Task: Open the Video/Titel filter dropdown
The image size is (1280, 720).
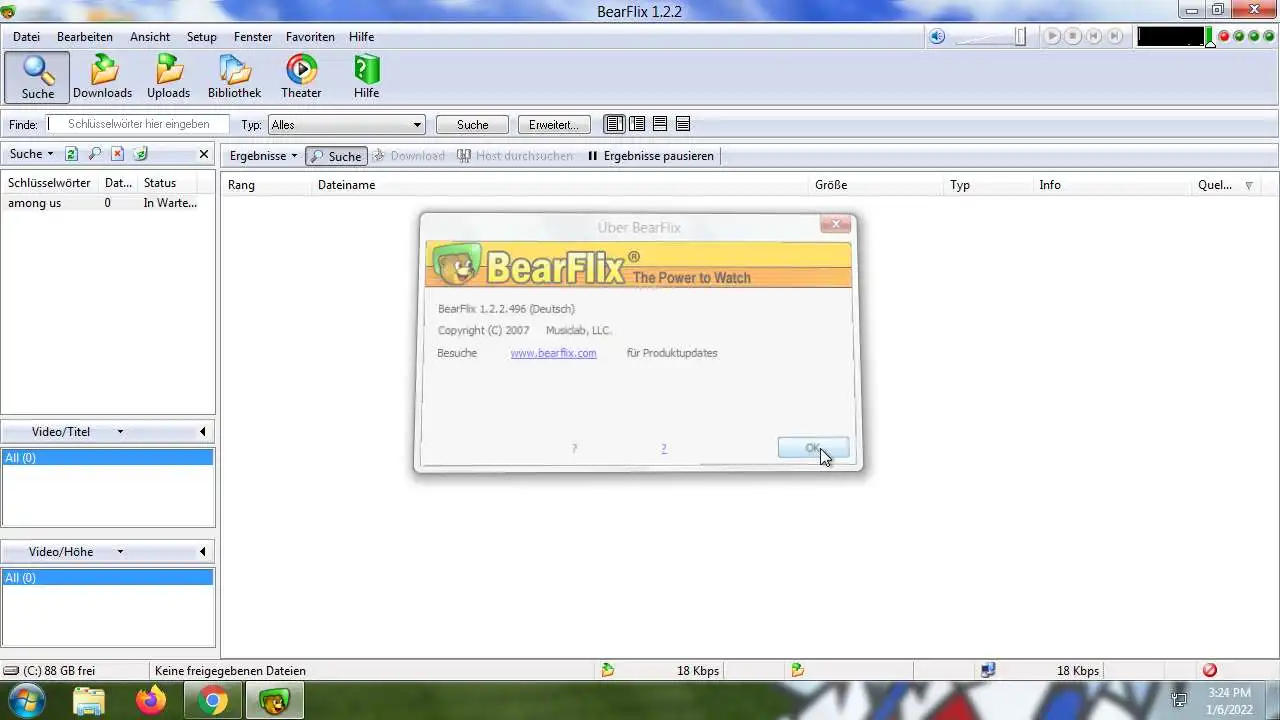Action: pos(120,432)
